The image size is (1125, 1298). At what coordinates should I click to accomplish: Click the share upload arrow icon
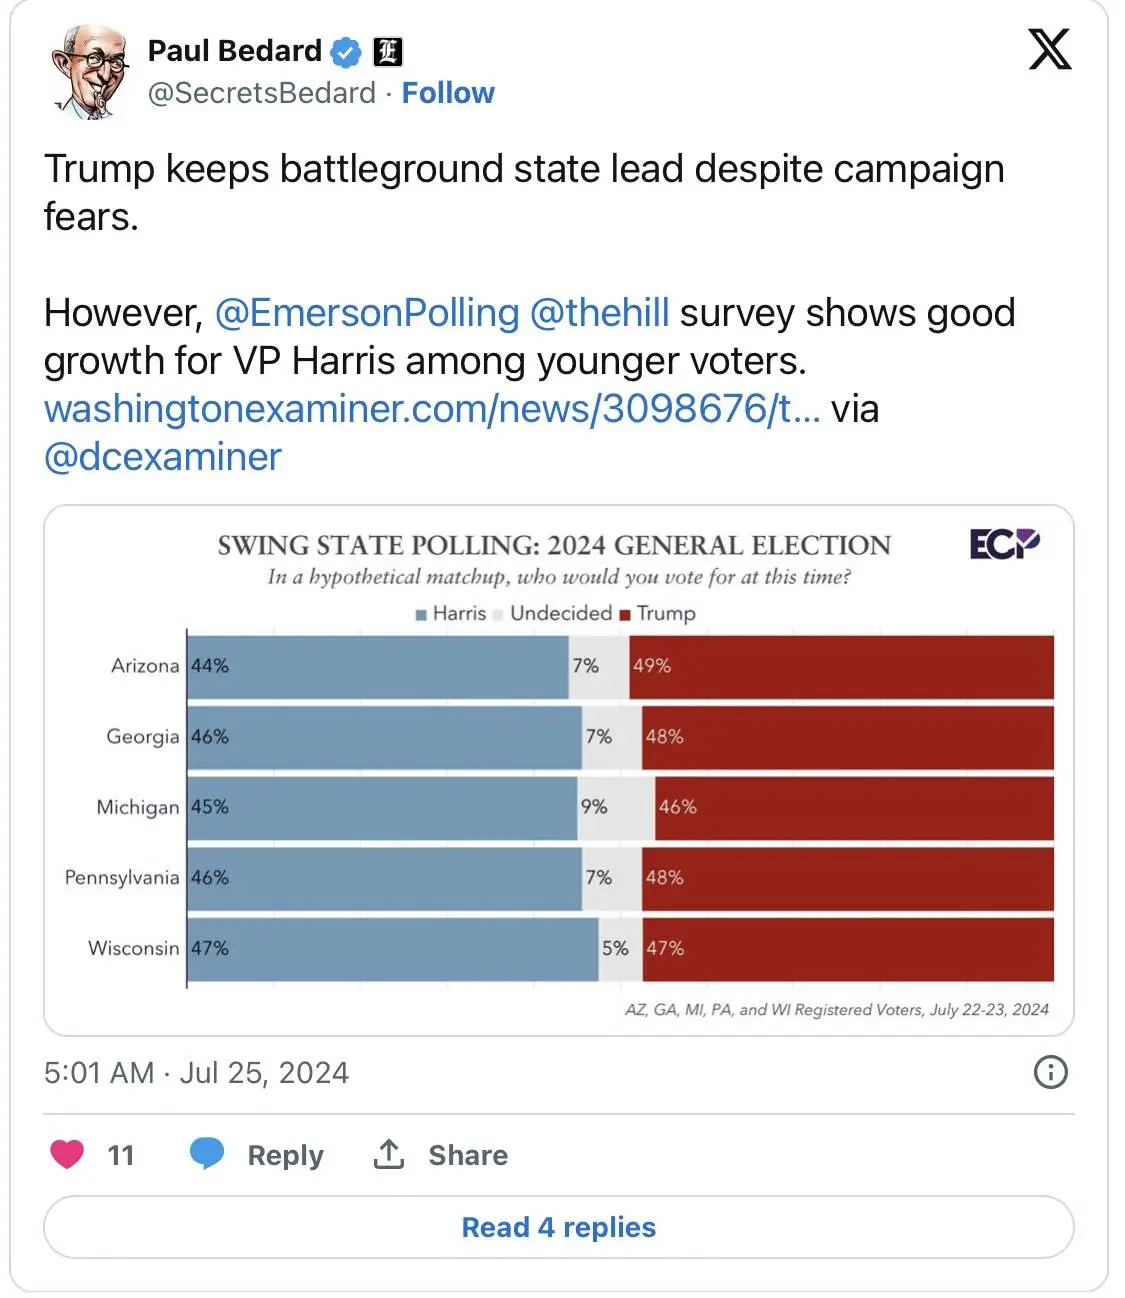[x=388, y=1154]
